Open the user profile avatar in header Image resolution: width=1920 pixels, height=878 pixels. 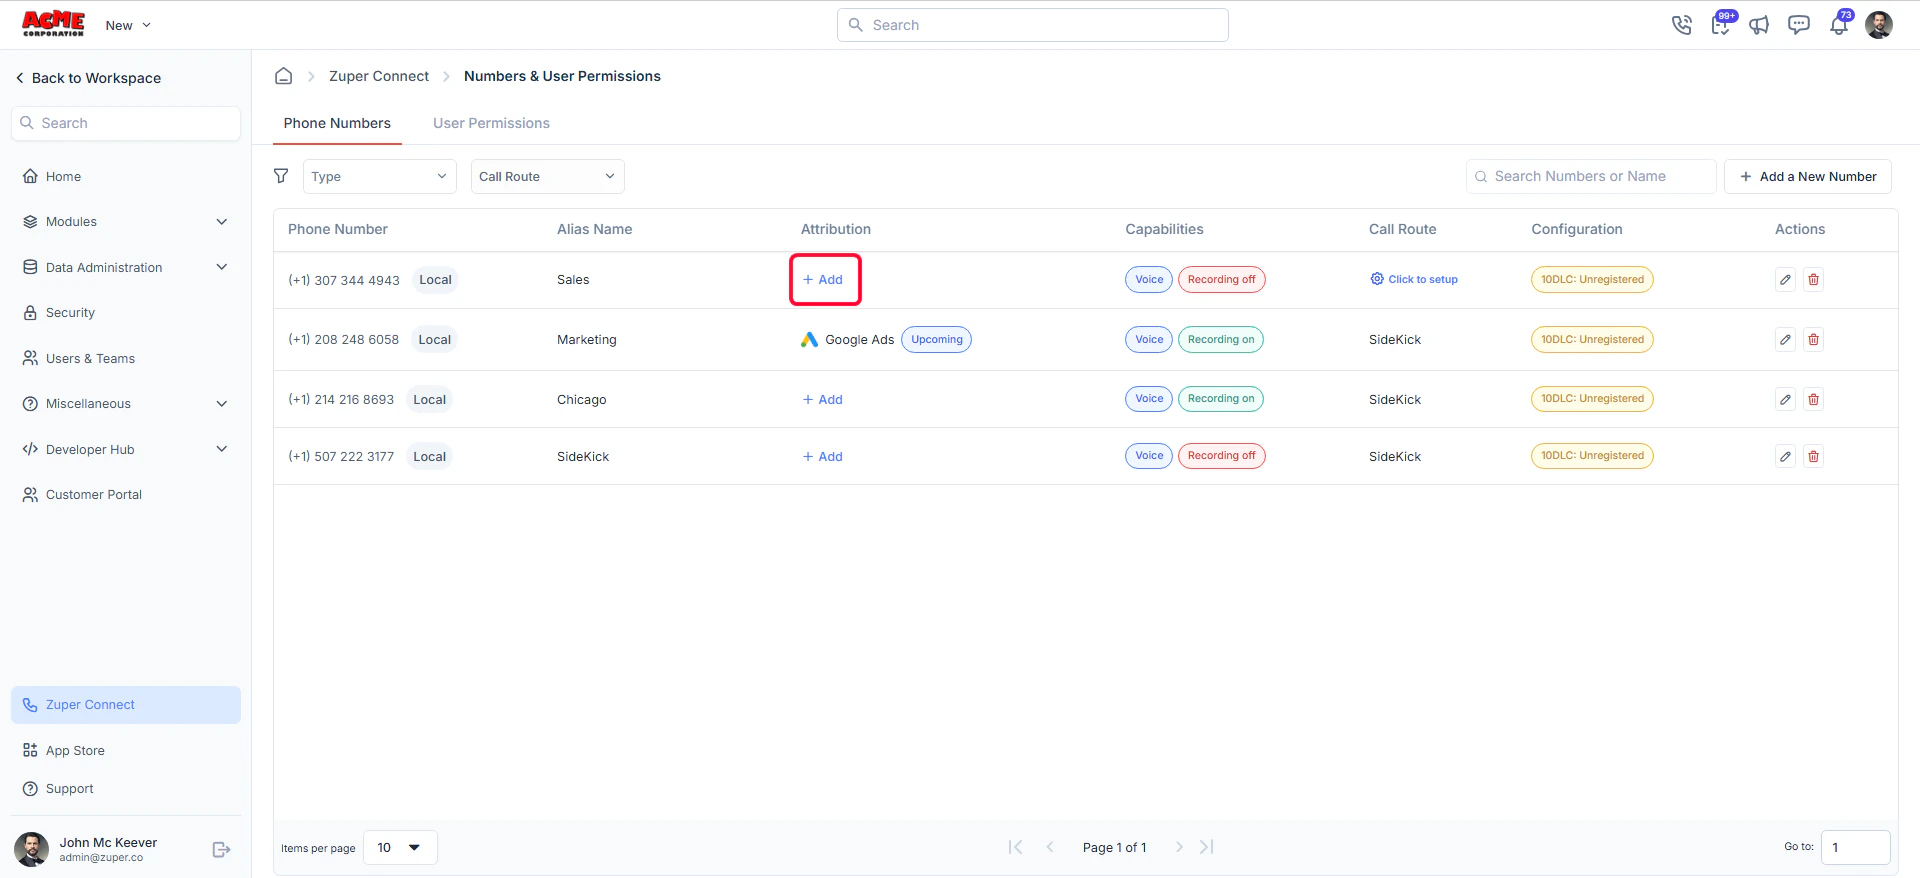click(1879, 25)
